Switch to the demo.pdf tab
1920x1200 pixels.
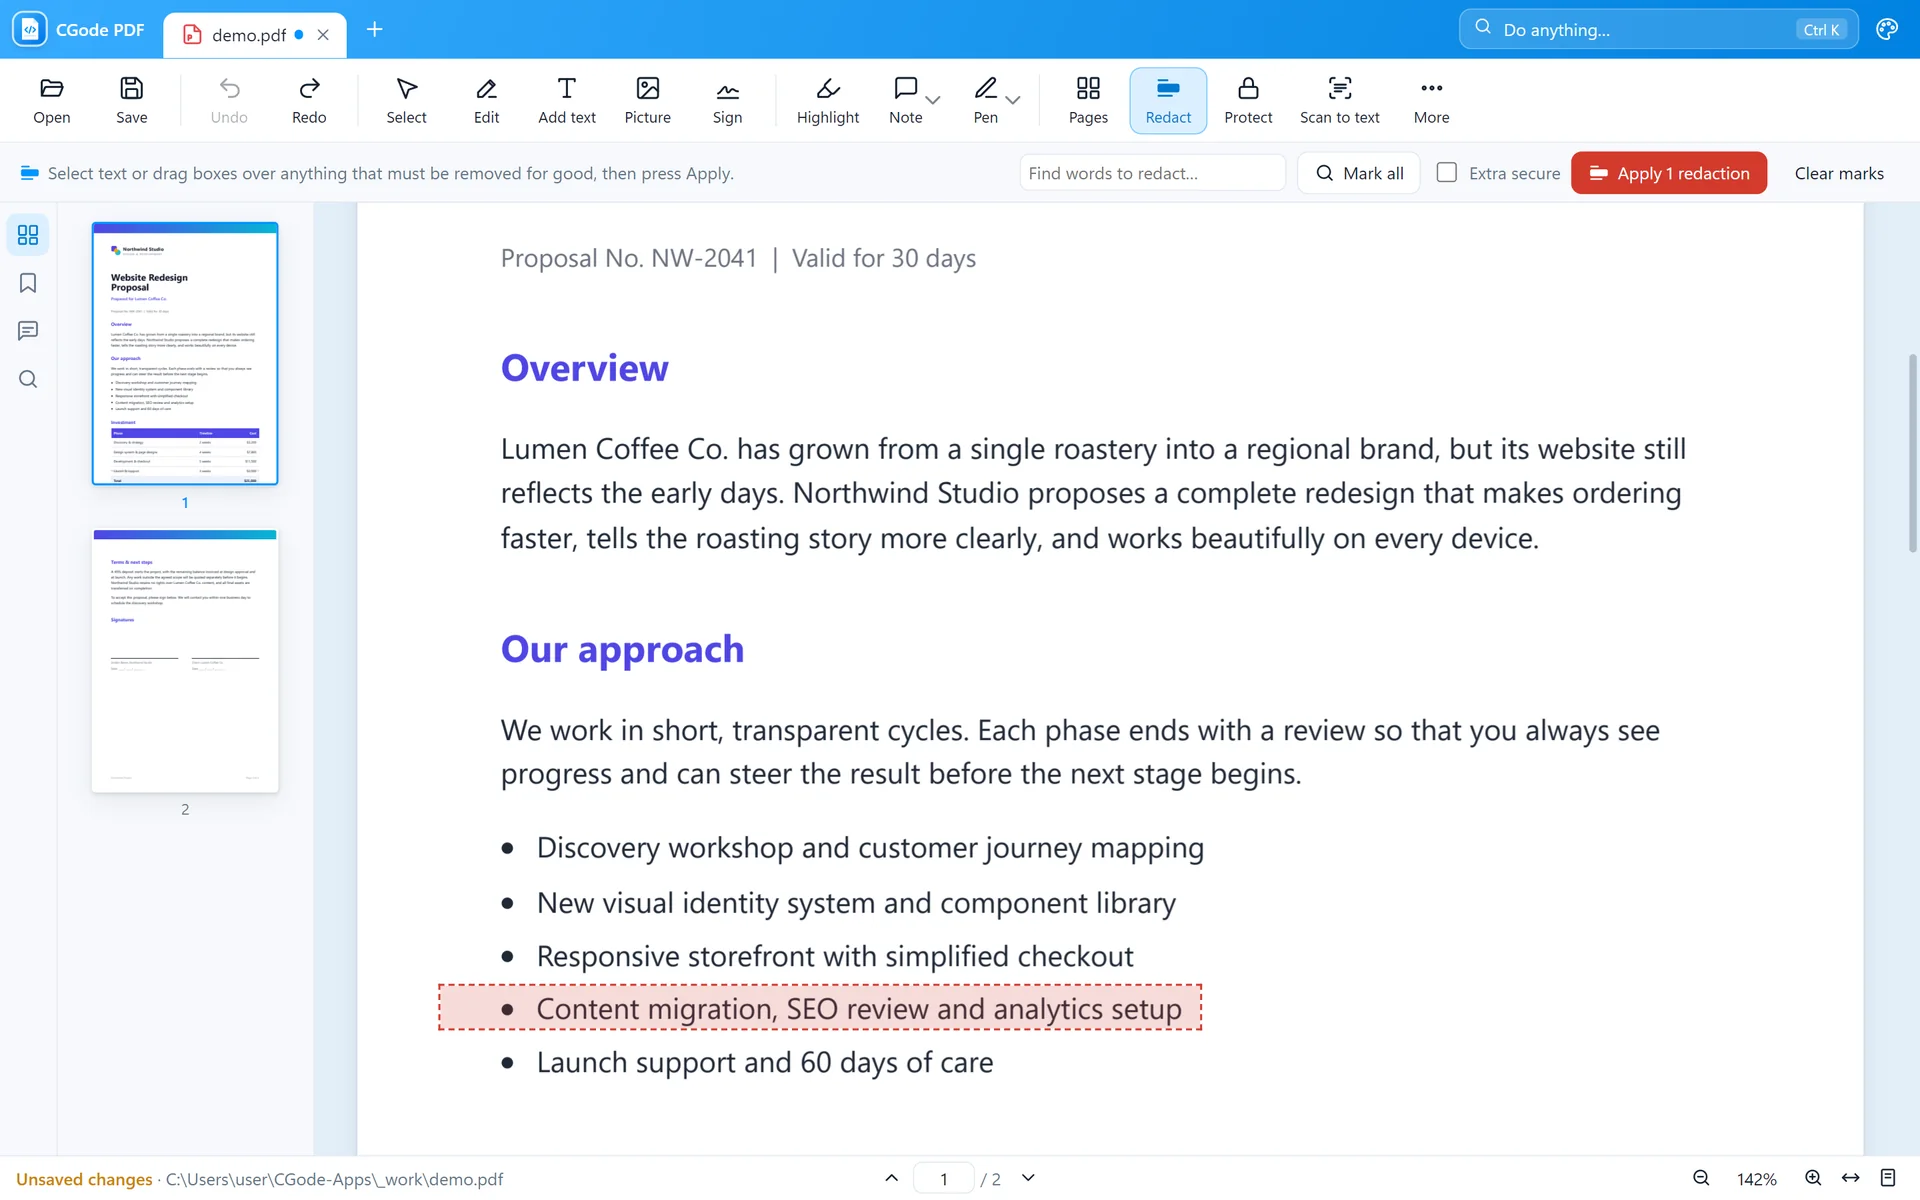[249, 35]
